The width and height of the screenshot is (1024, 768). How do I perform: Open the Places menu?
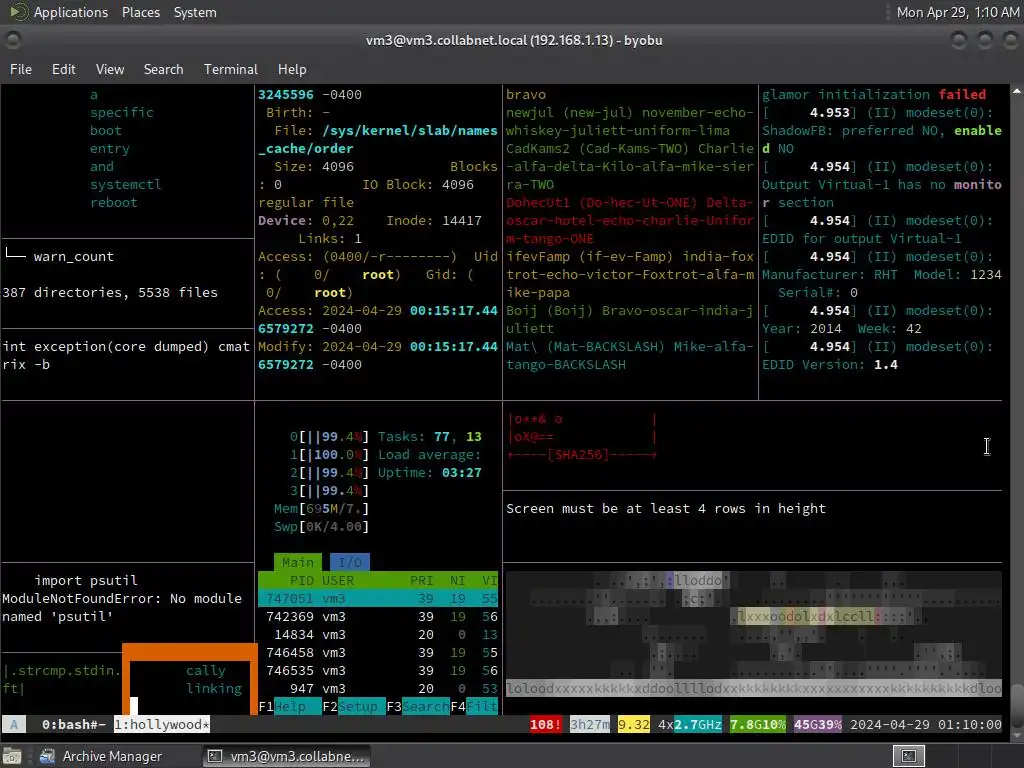tap(140, 12)
